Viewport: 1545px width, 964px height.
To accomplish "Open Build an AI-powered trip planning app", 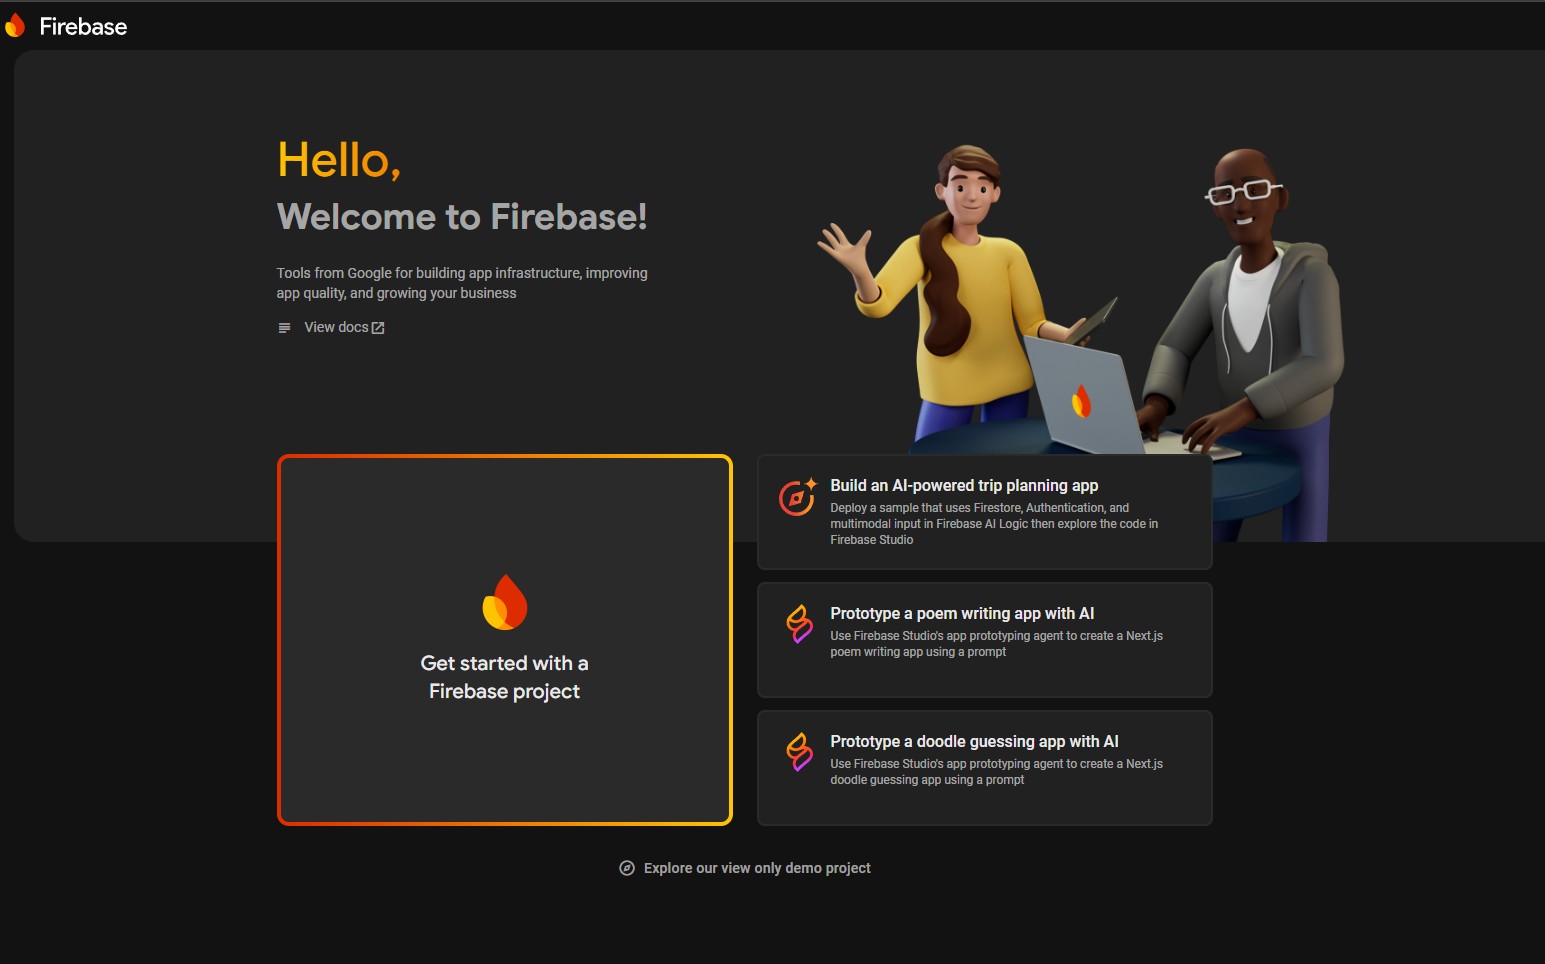I will tap(964, 485).
